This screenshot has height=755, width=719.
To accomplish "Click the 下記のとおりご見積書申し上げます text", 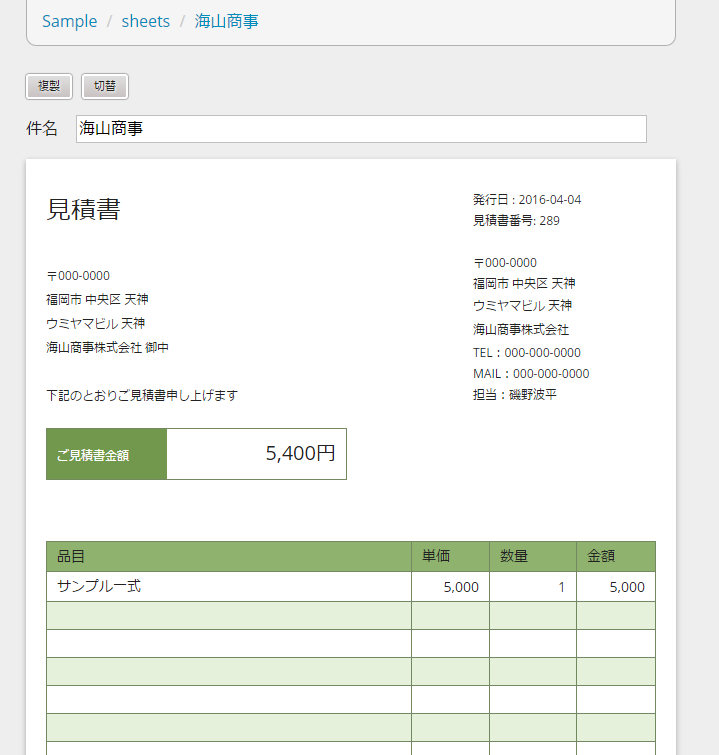I will [142, 395].
